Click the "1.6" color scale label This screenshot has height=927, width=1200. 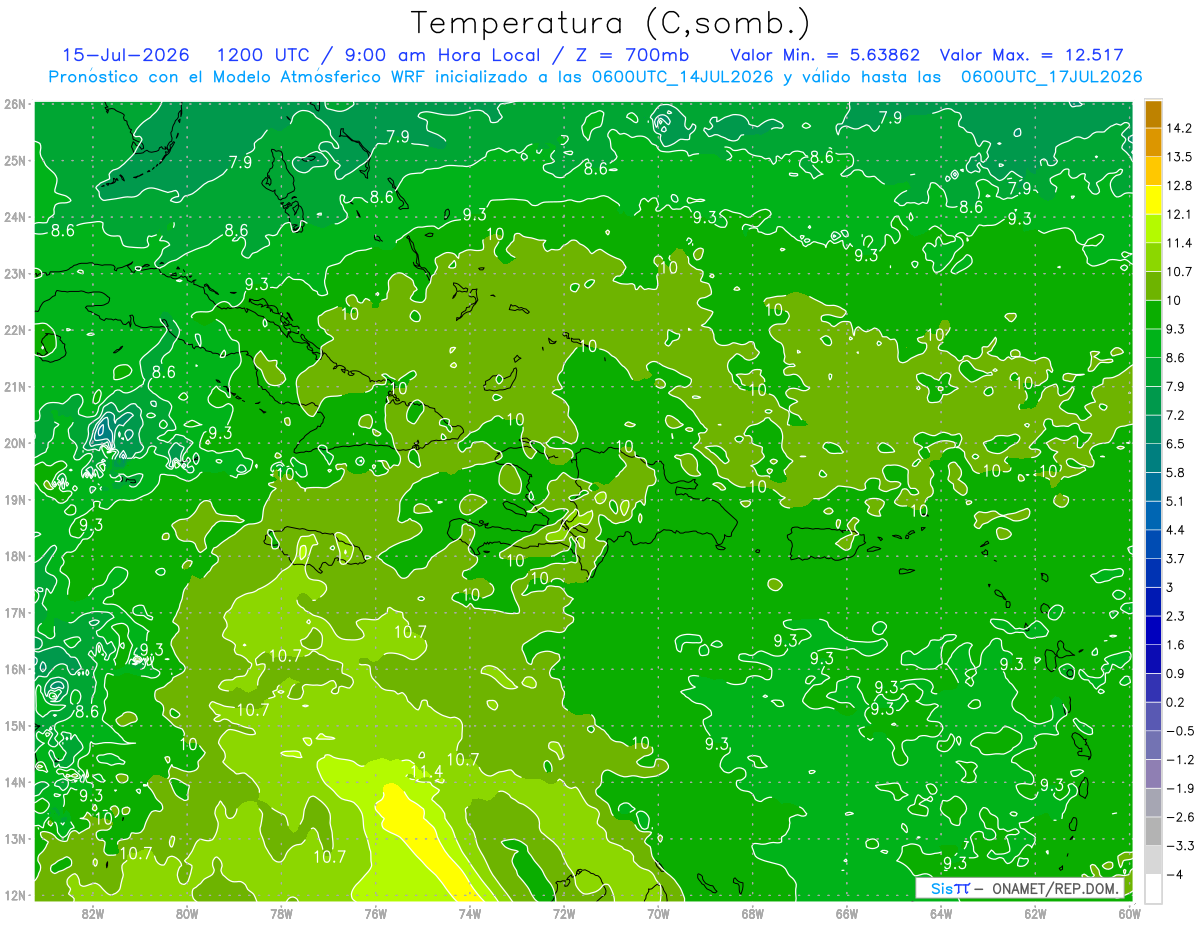[x=1177, y=645]
